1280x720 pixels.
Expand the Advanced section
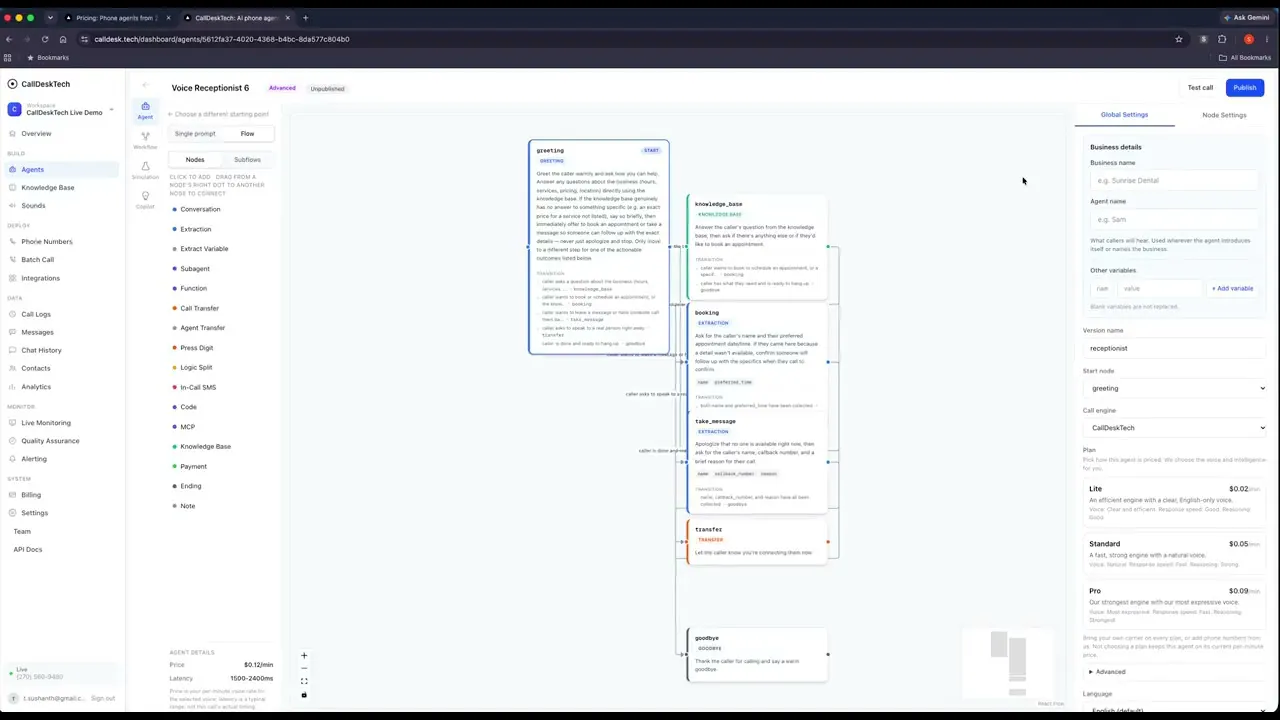click(1109, 672)
